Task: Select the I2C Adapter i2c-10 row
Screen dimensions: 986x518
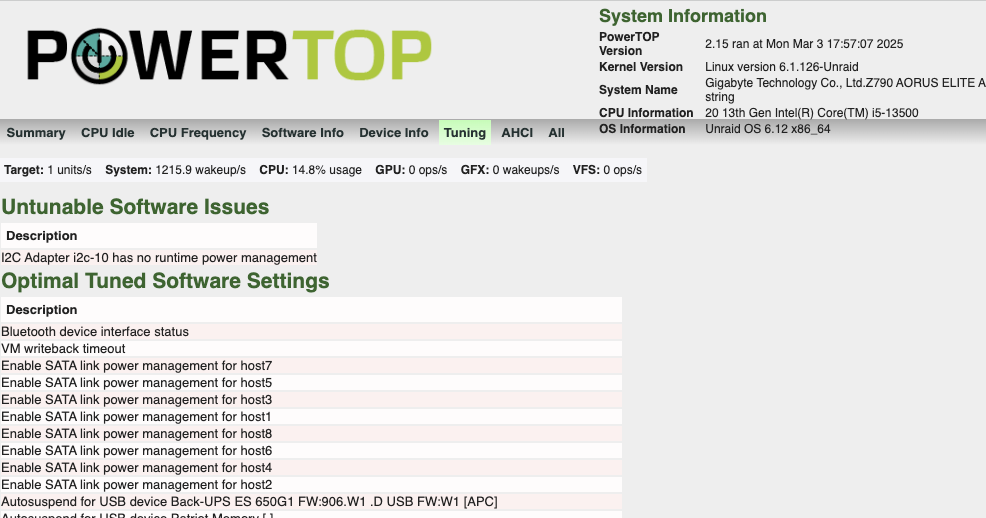Action: coord(159,258)
